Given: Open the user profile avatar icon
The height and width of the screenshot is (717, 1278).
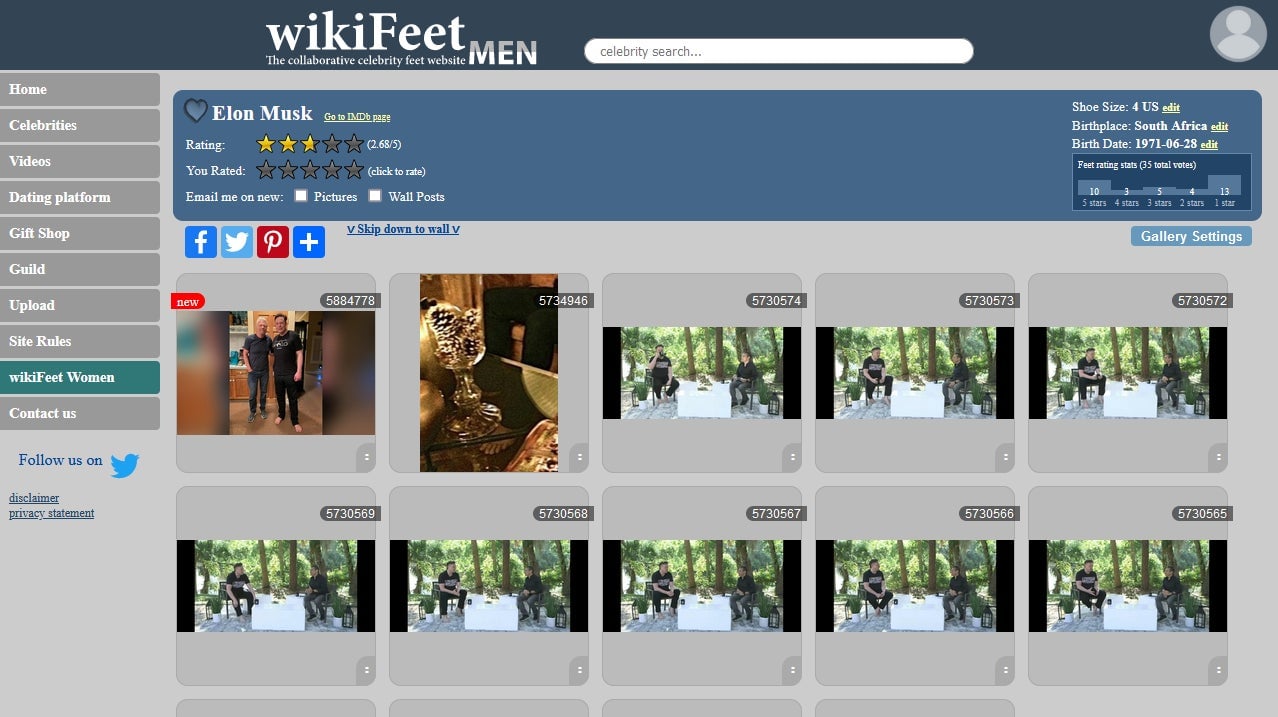Looking at the screenshot, I should click(1237, 34).
